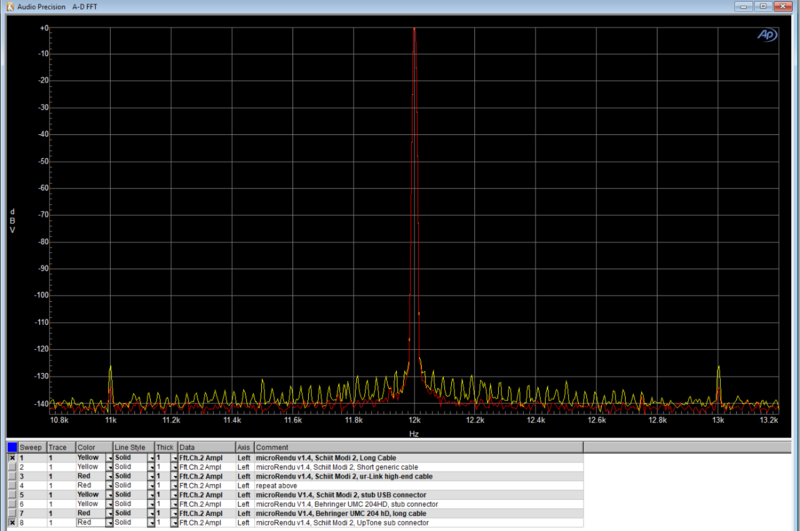Open Color dropdown for sweep 8
This screenshot has width=800, height=531.
(109, 522)
